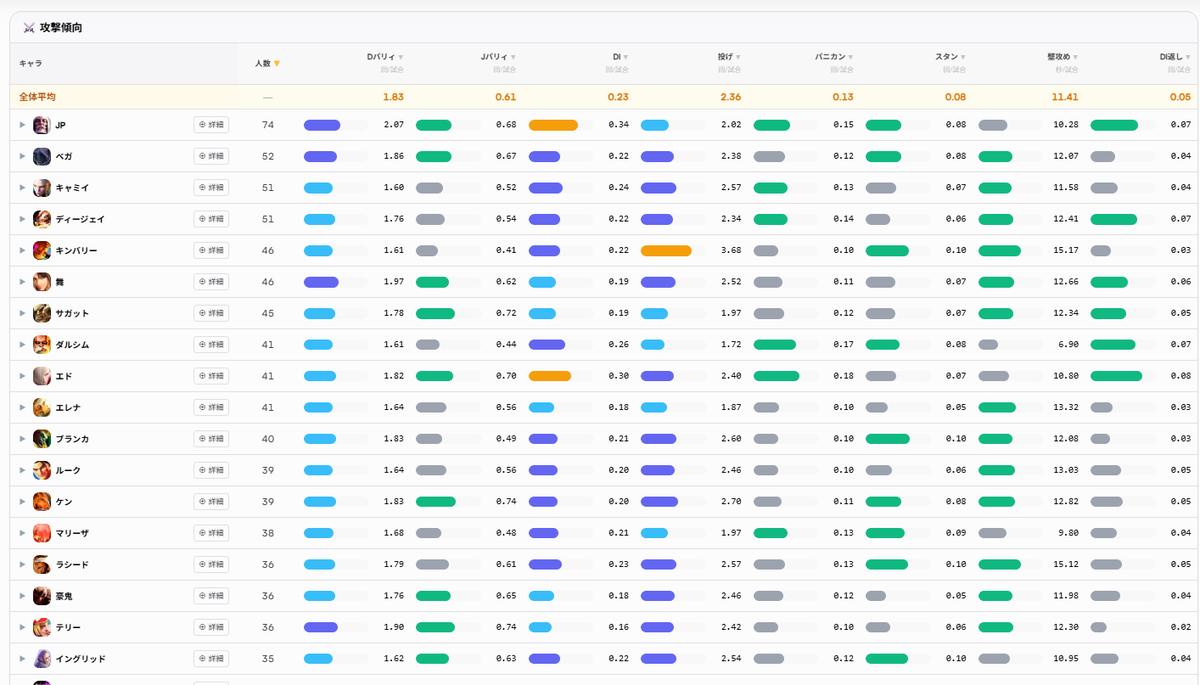
Task: Open 詳細 for JP
Action: point(211,125)
